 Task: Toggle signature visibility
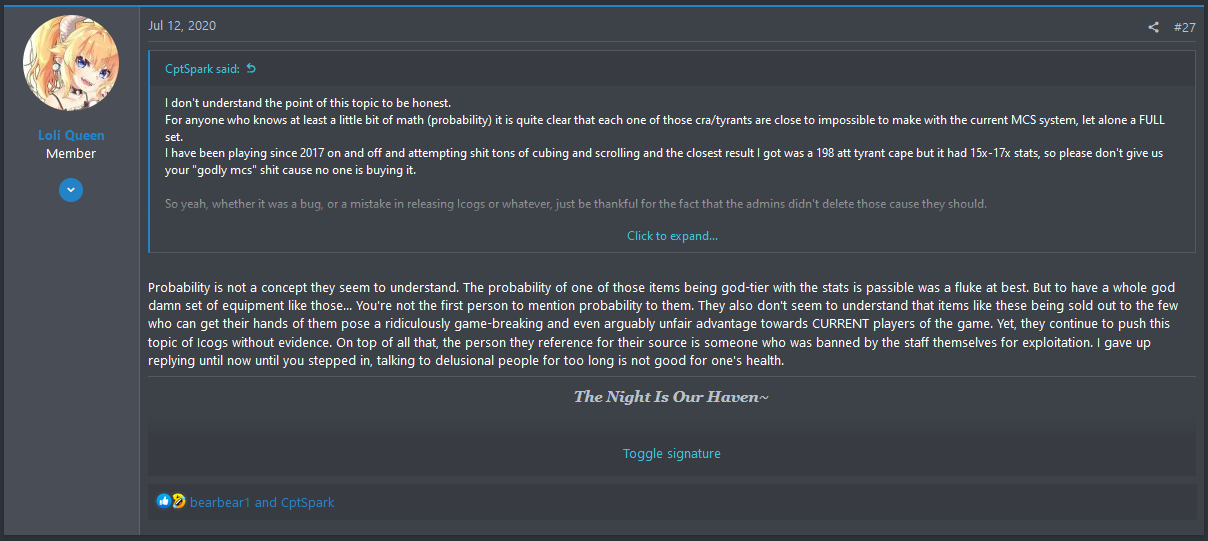[x=672, y=453]
